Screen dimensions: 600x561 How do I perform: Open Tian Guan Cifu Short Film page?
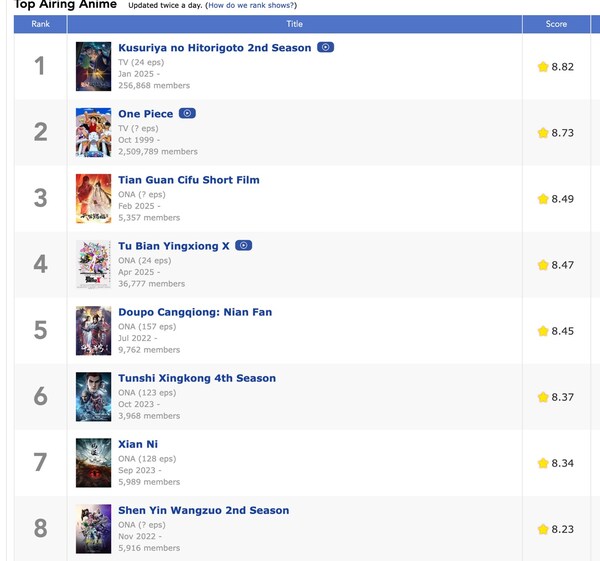pos(188,180)
